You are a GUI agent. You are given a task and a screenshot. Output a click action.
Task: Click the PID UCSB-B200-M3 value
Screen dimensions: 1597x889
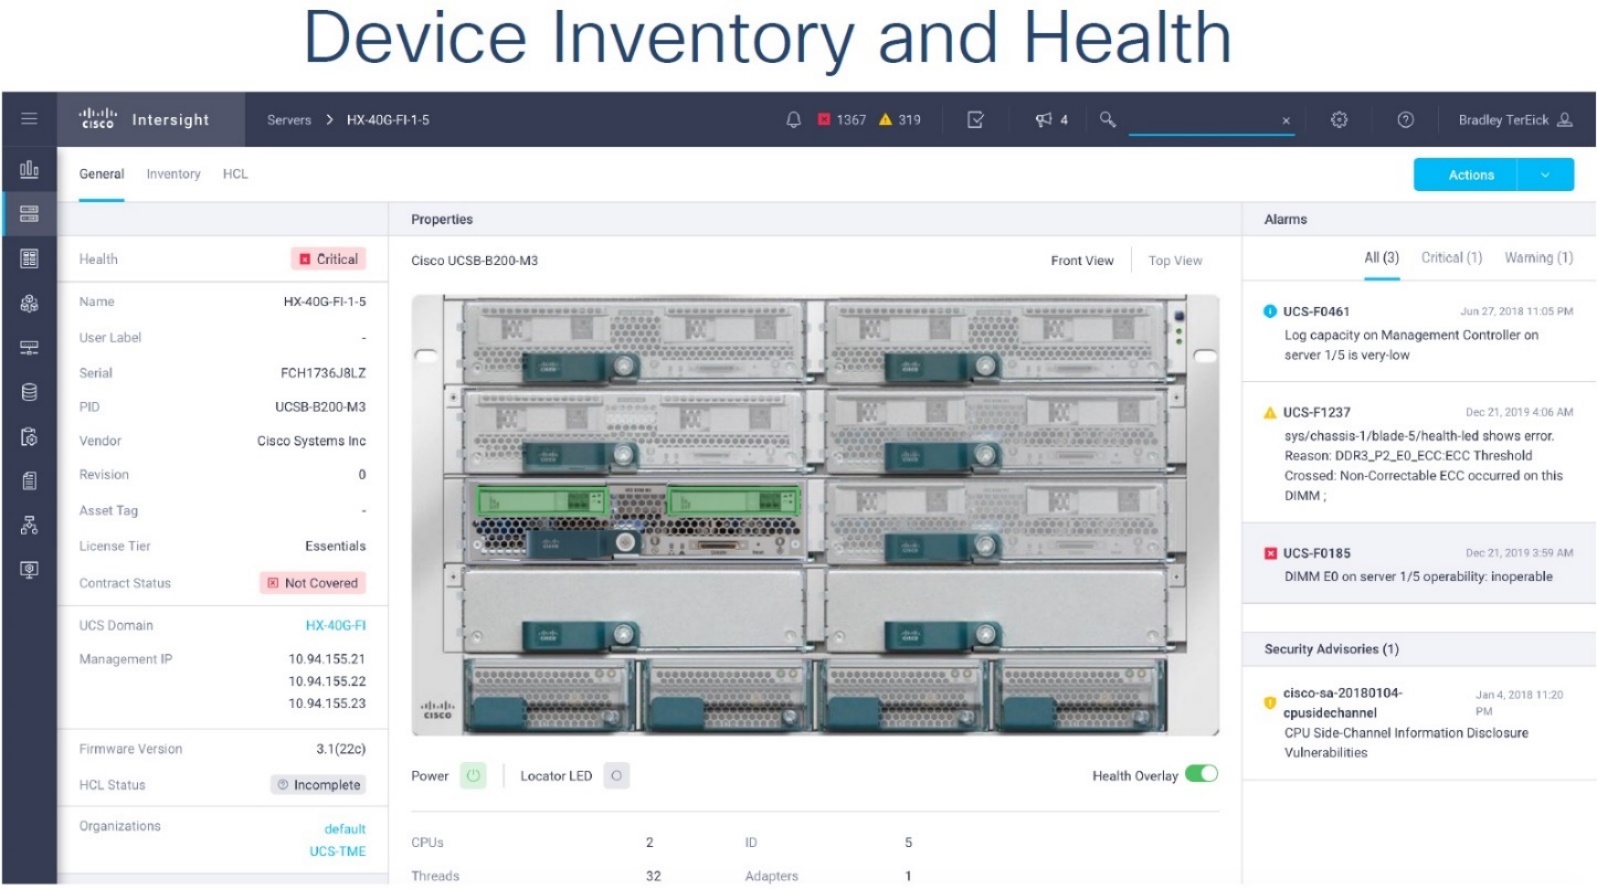pyautogui.click(x=321, y=407)
